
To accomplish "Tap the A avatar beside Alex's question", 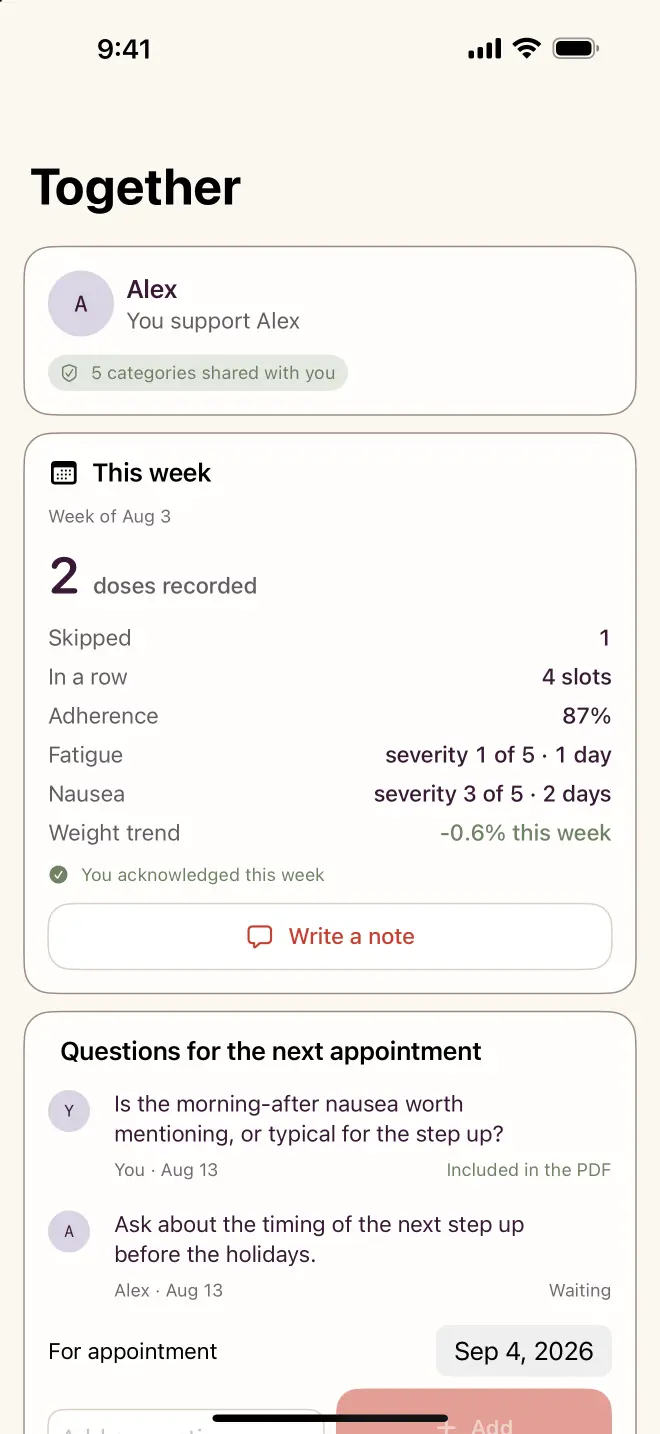I will coord(69,1231).
